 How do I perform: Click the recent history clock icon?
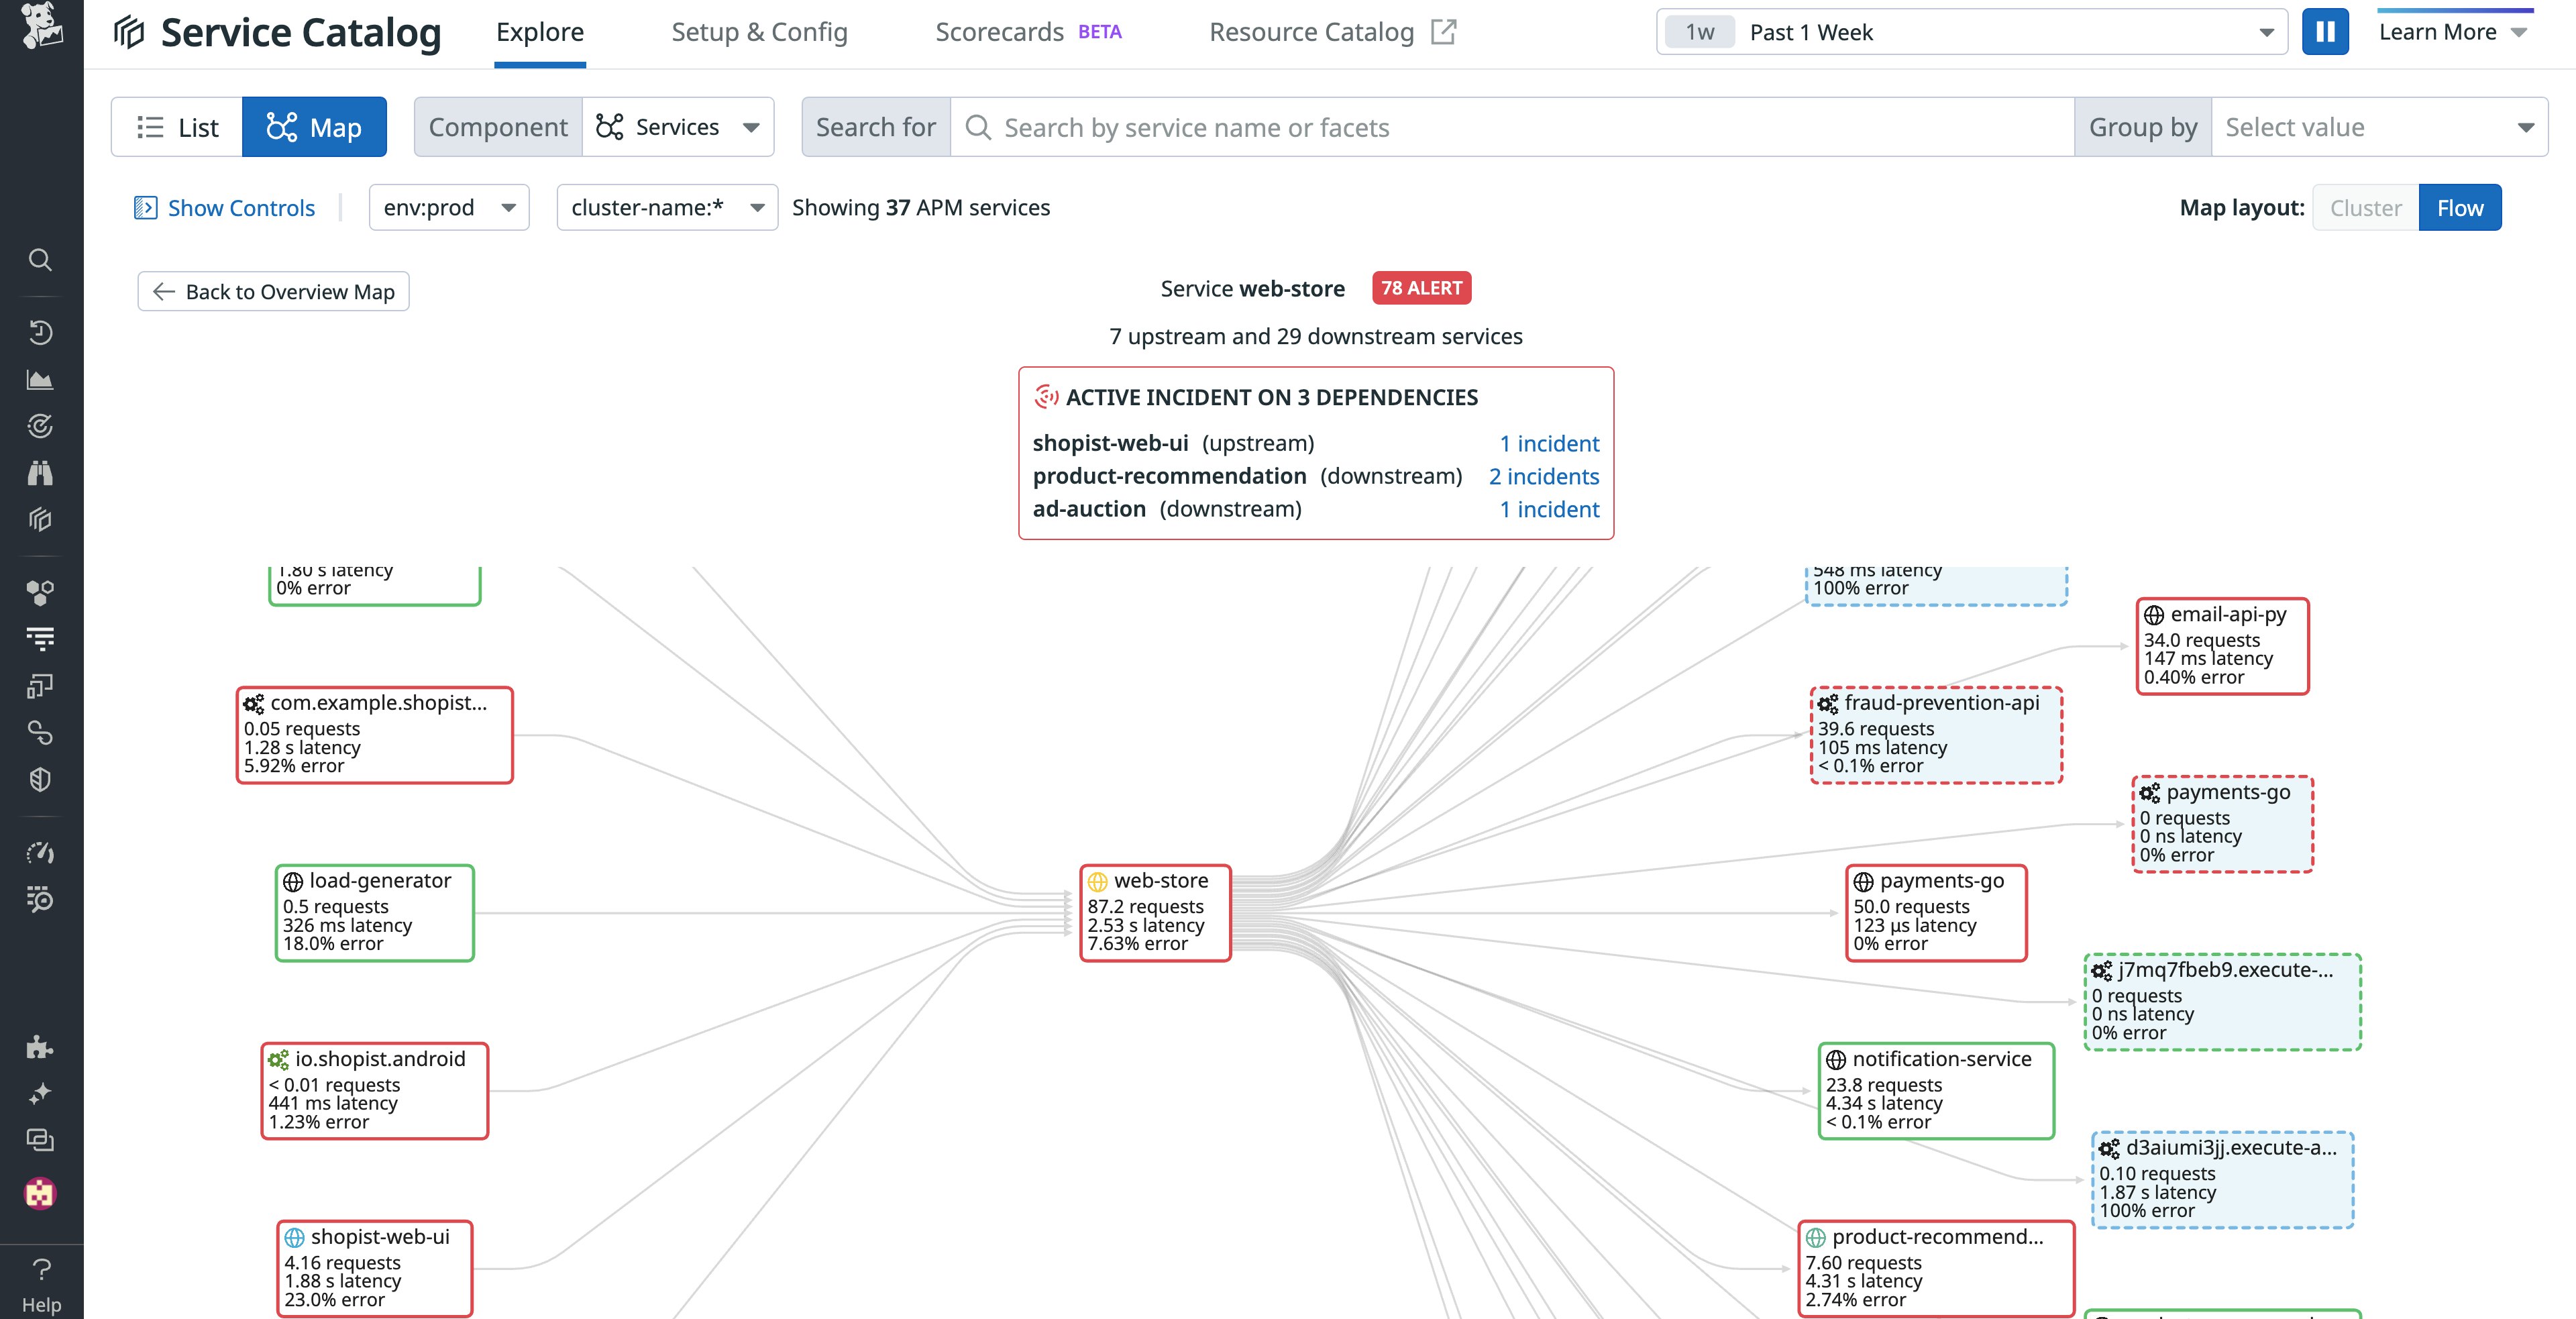click(x=40, y=333)
